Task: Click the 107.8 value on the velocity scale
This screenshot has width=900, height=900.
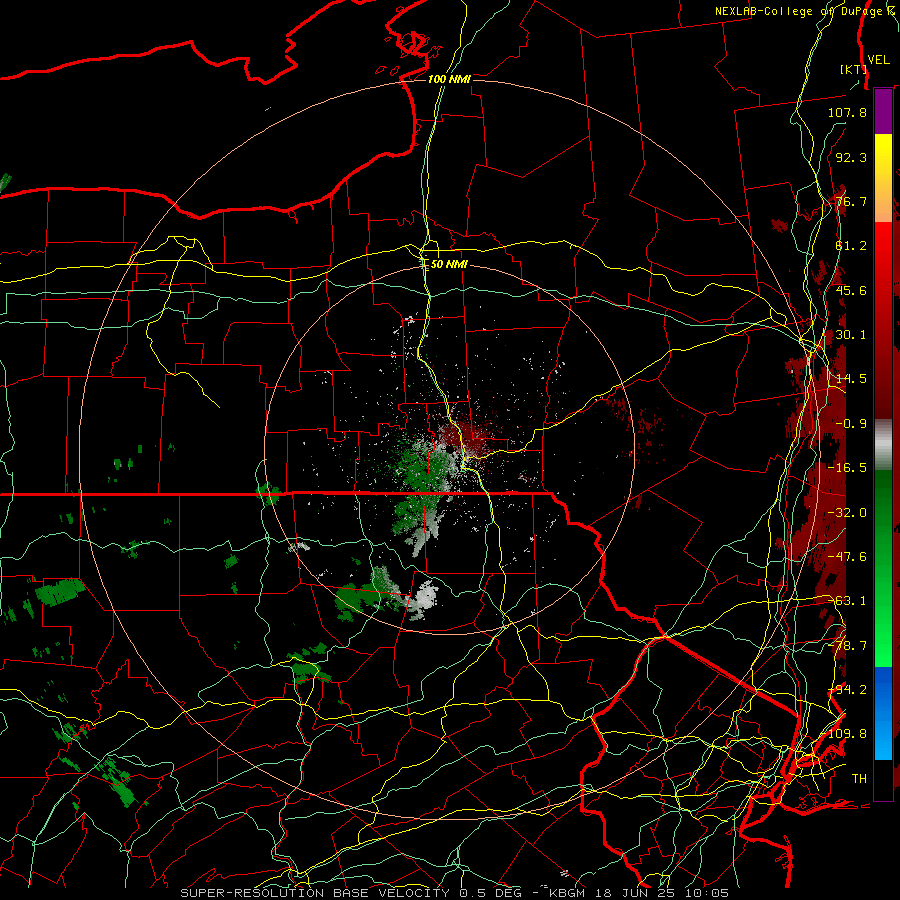Action: point(847,112)
